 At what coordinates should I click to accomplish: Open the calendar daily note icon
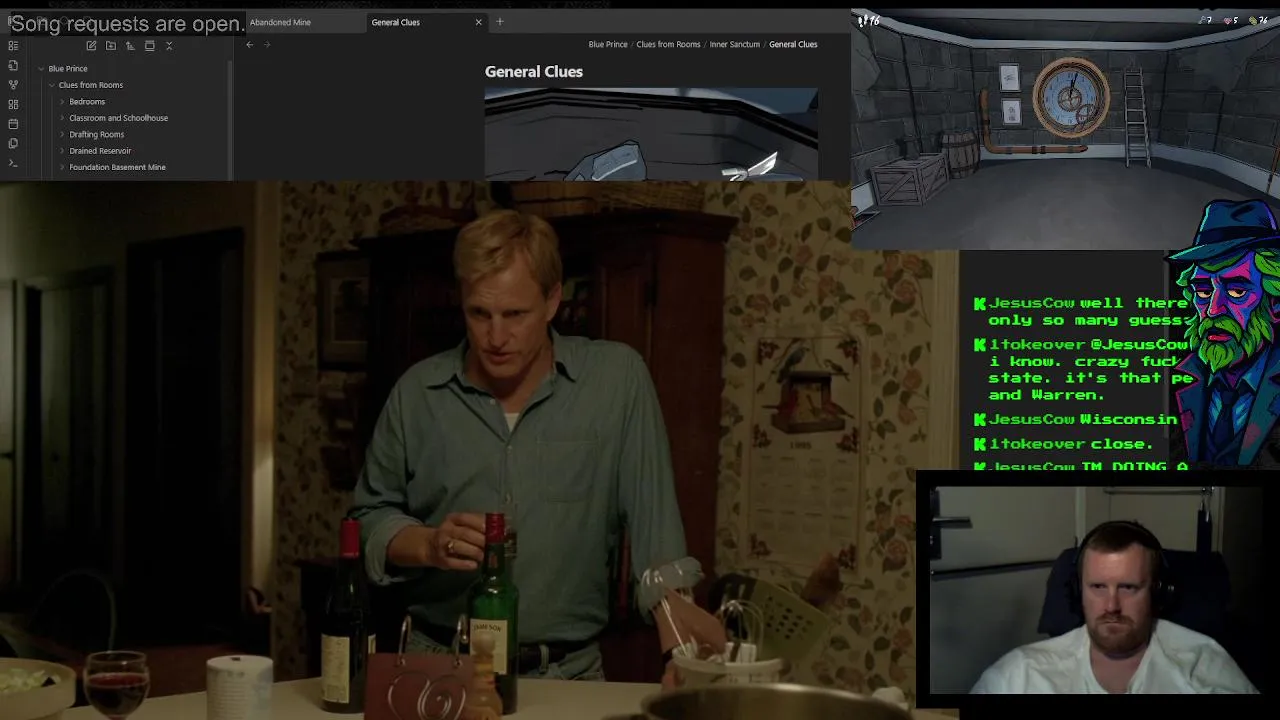(13, 124)
